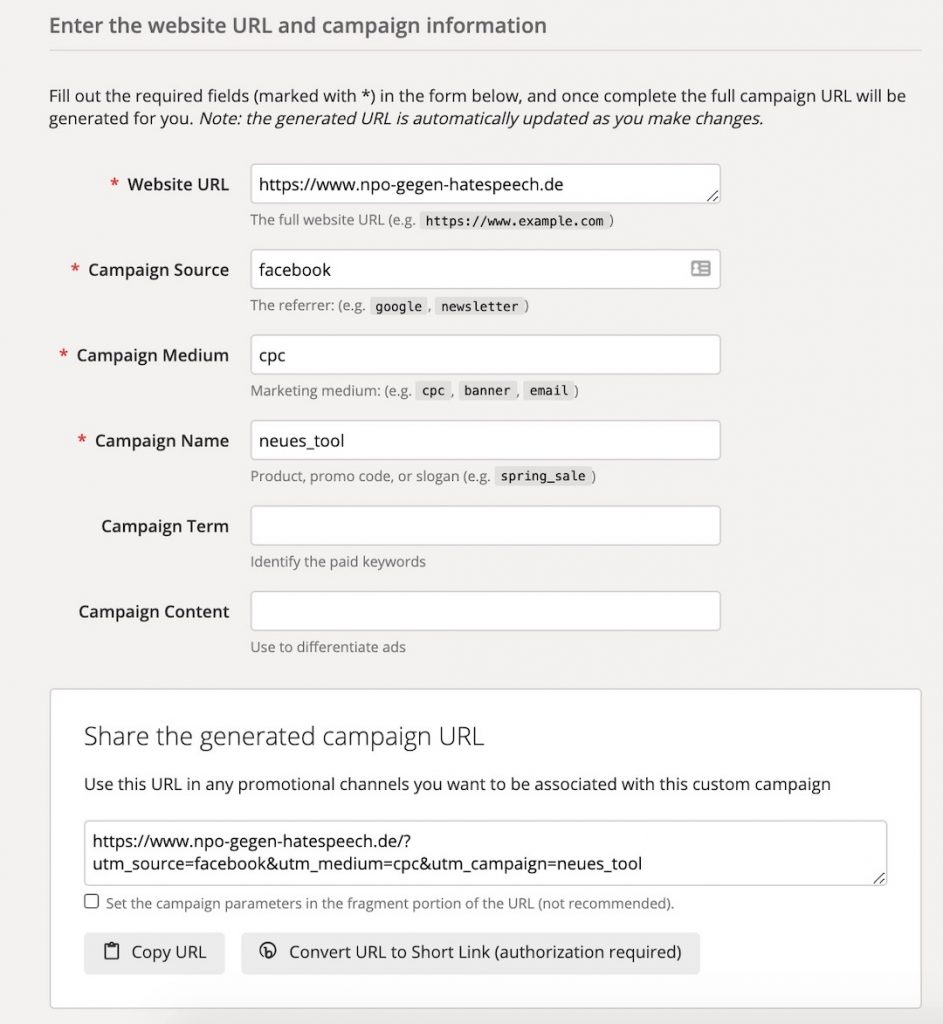This screenshot has width=943, height=1024.
Task: Click the short link icon on Convert URL
Action: pyautogui.click(x=267, y=952)
